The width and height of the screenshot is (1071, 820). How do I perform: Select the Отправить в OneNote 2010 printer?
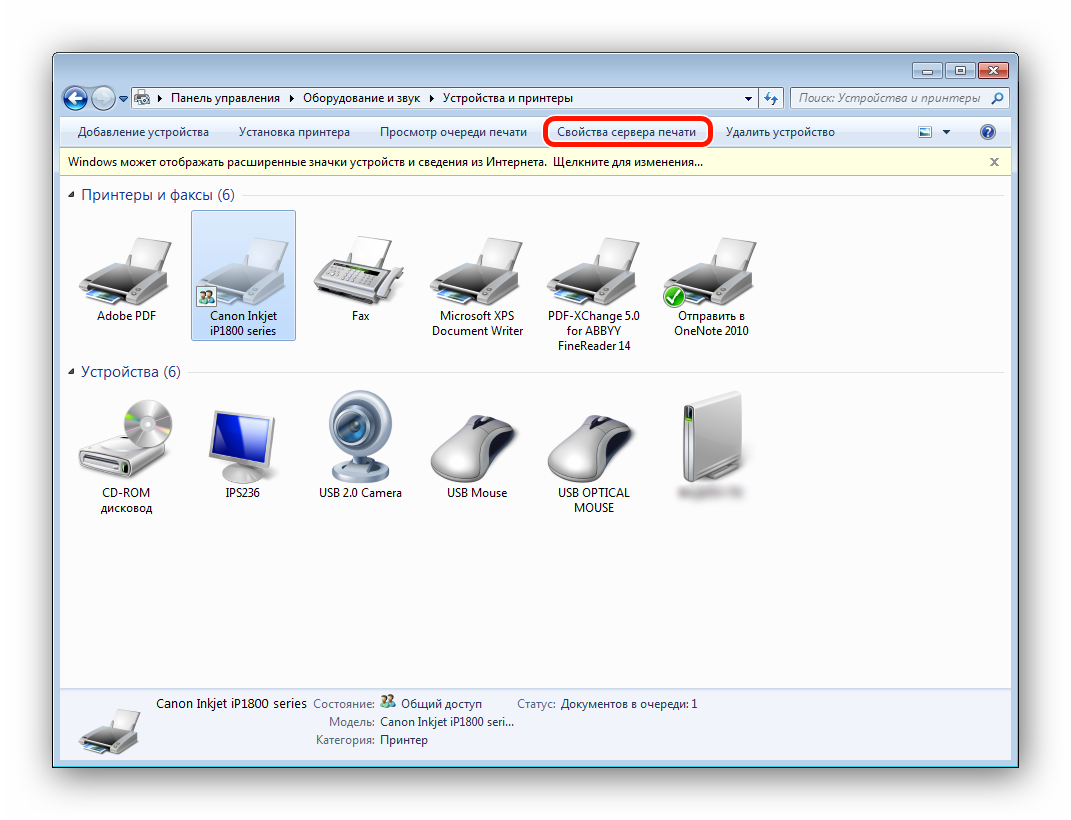711,274
